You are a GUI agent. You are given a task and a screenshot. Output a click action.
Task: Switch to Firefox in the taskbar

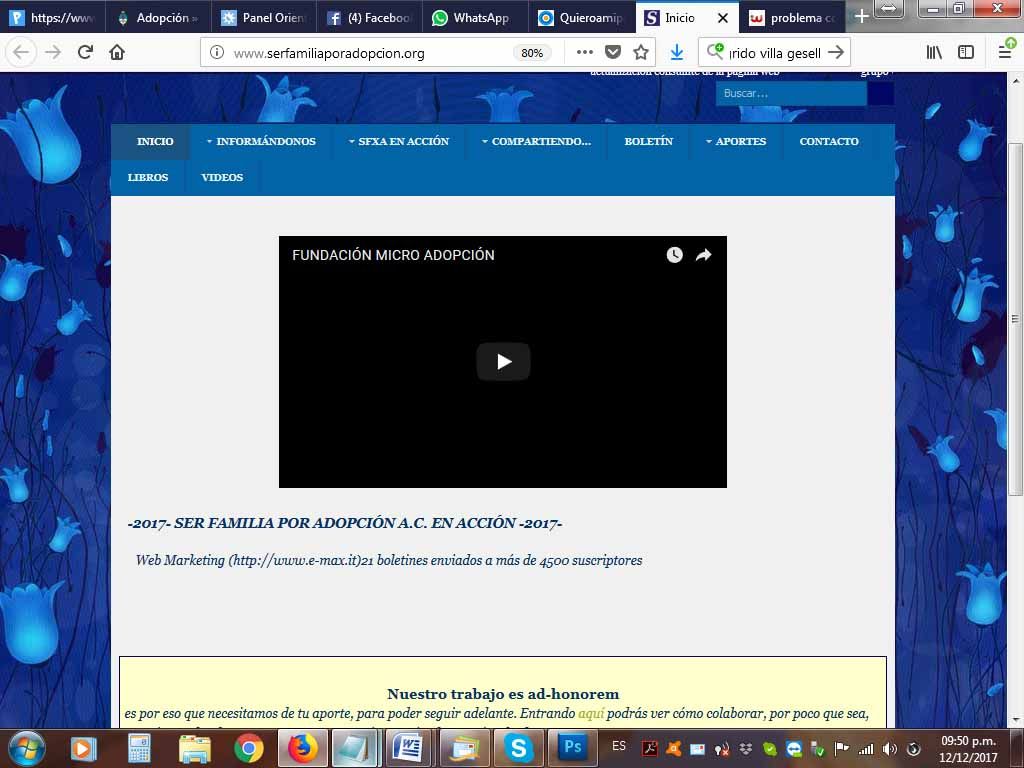[301, 748]
